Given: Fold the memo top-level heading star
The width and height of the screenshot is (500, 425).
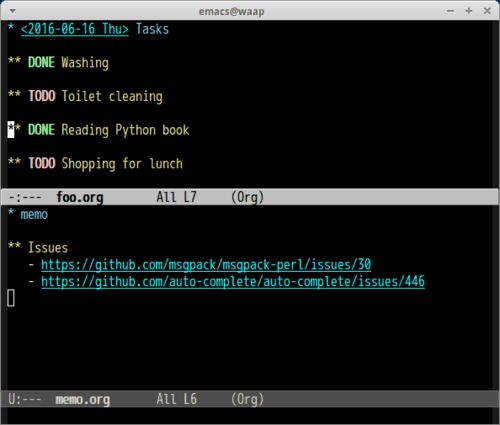Looking at the screenshot, I should 11,213.
